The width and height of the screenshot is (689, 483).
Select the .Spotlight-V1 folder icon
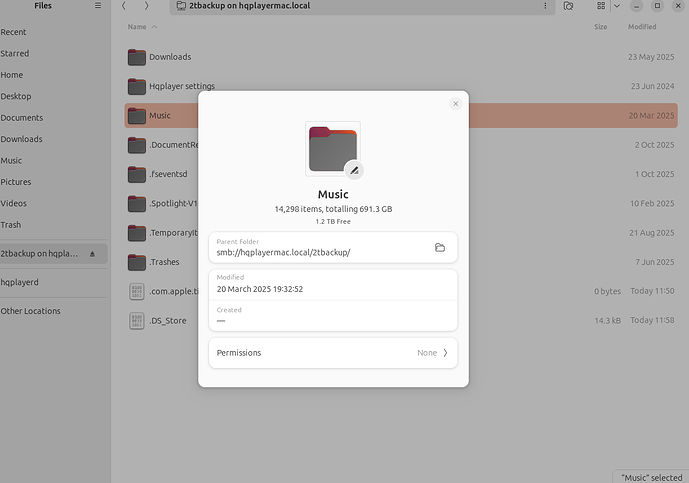click(x=137, y=203)
